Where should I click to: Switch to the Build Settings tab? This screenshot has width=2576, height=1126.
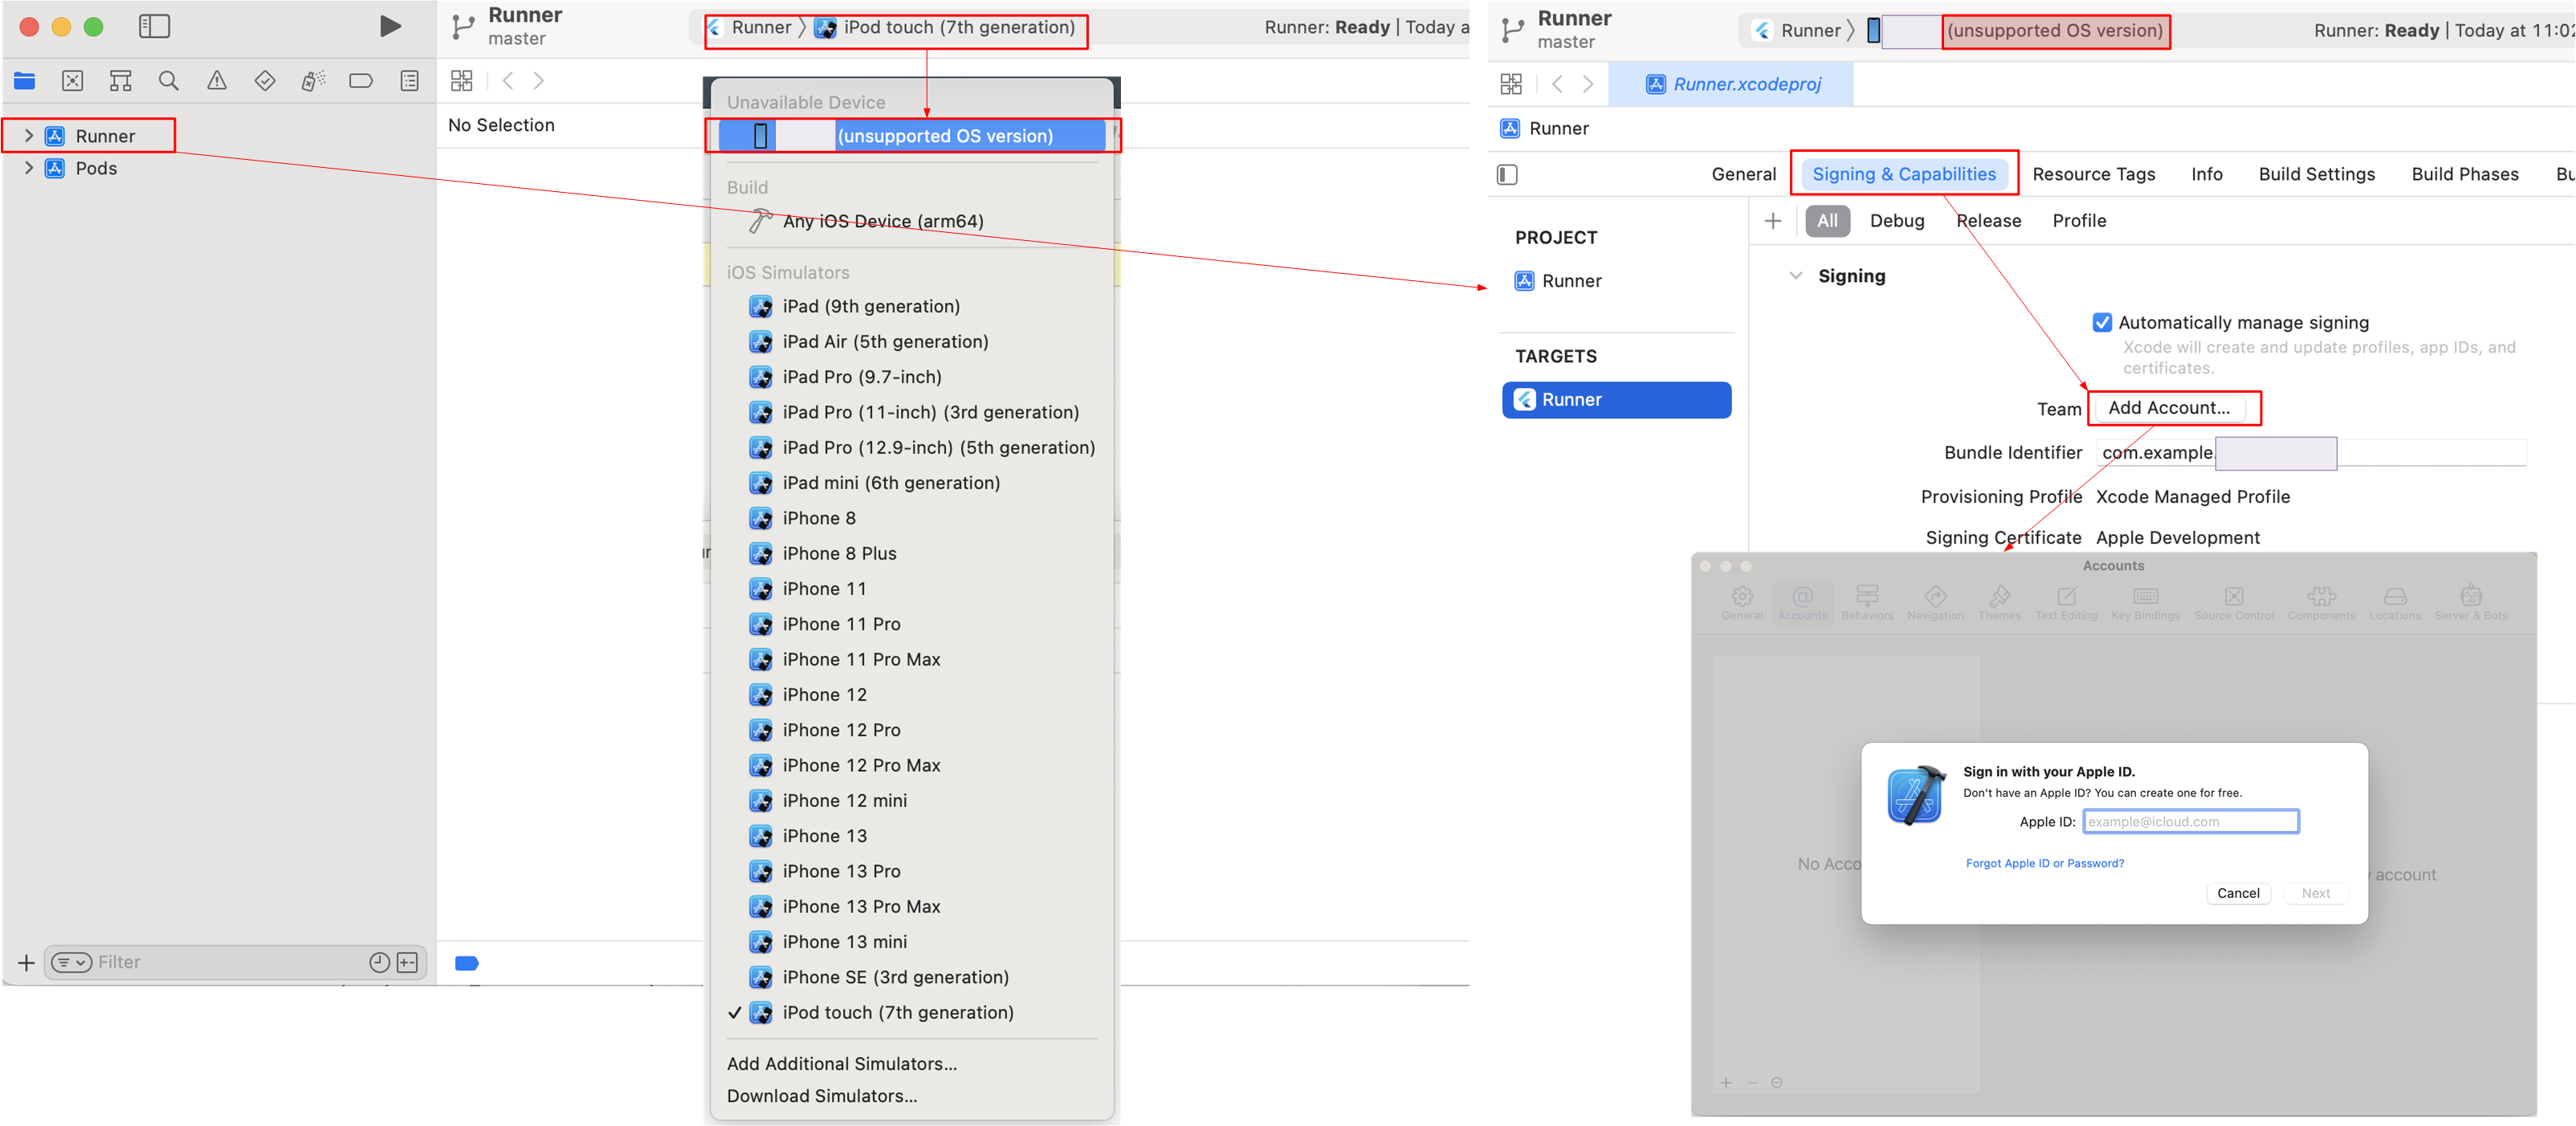[x=2315, y=174]
